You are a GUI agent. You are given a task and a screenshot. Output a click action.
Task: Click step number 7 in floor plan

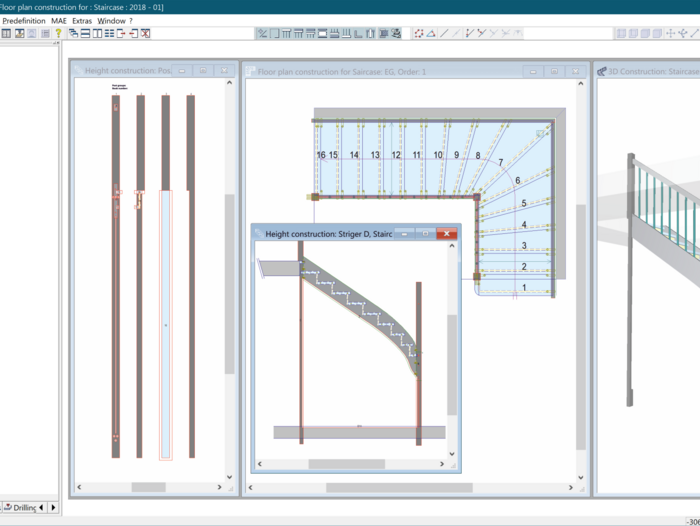500,162
